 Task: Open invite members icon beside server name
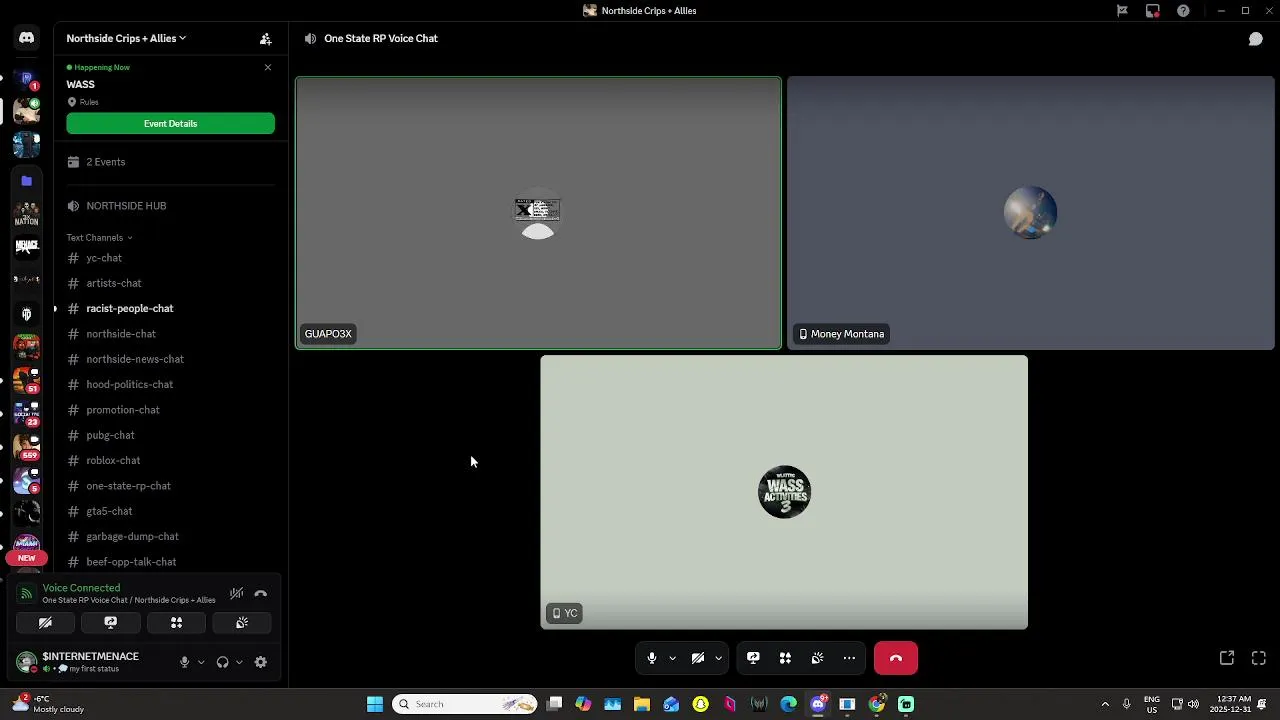coord(265,39)
